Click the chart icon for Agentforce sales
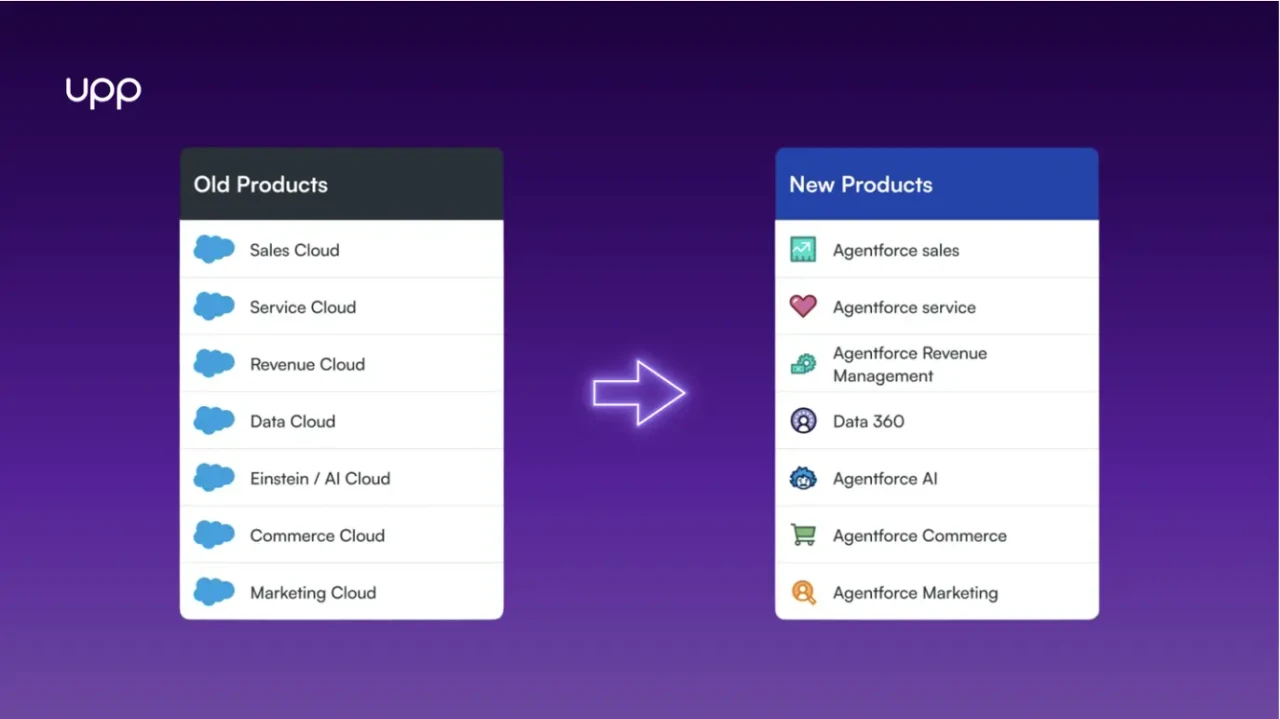Screen dimensions: 1280x719 click(x=803, y=250)
